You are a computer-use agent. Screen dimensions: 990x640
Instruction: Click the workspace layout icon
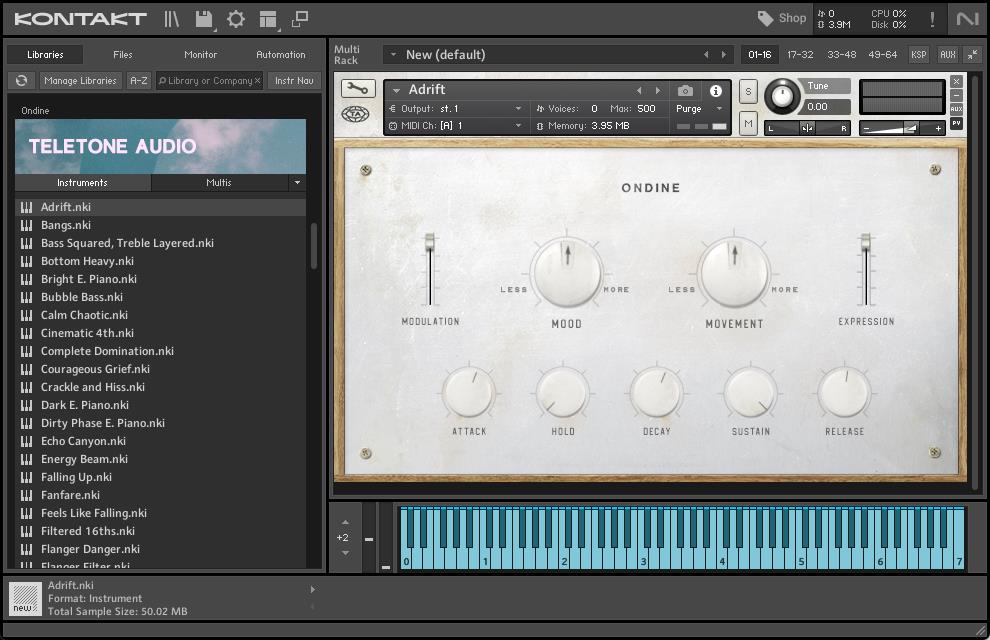(x=267, y=19)
